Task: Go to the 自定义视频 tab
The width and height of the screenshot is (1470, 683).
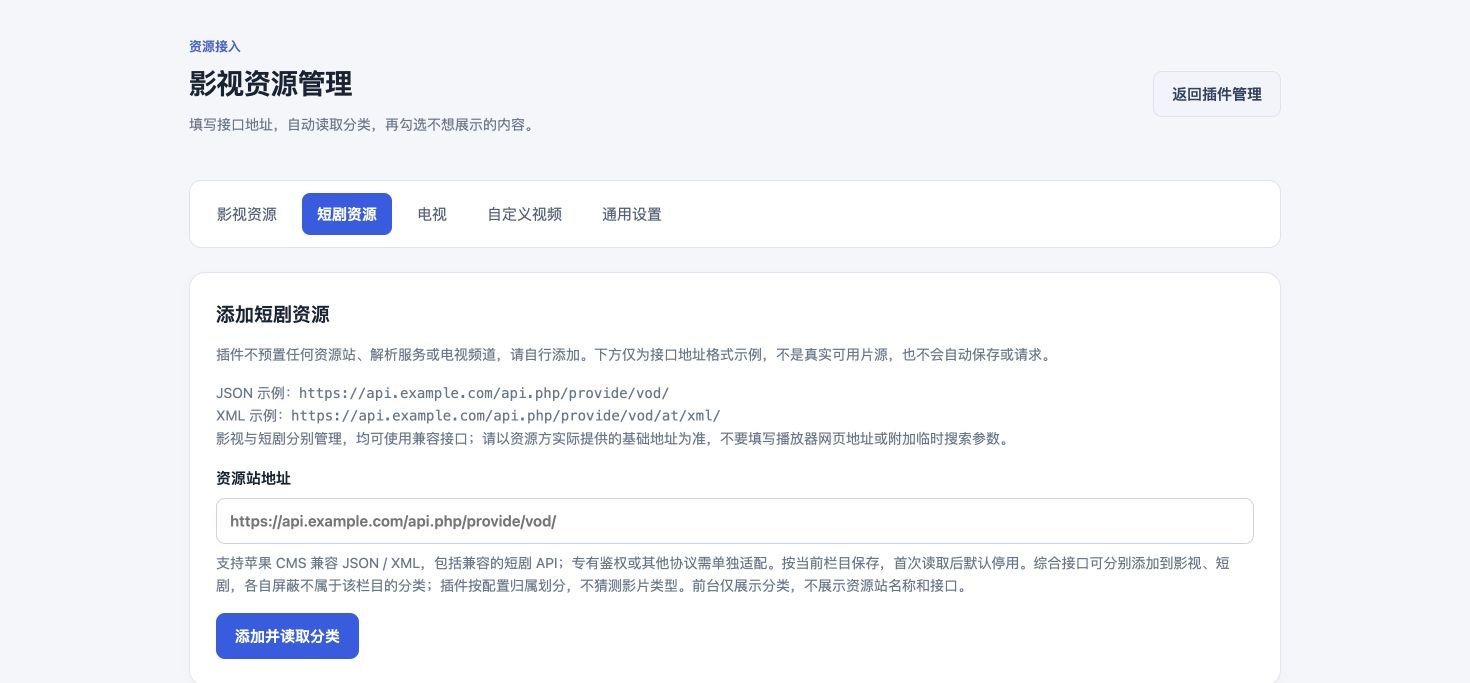Action: point(525,214)
